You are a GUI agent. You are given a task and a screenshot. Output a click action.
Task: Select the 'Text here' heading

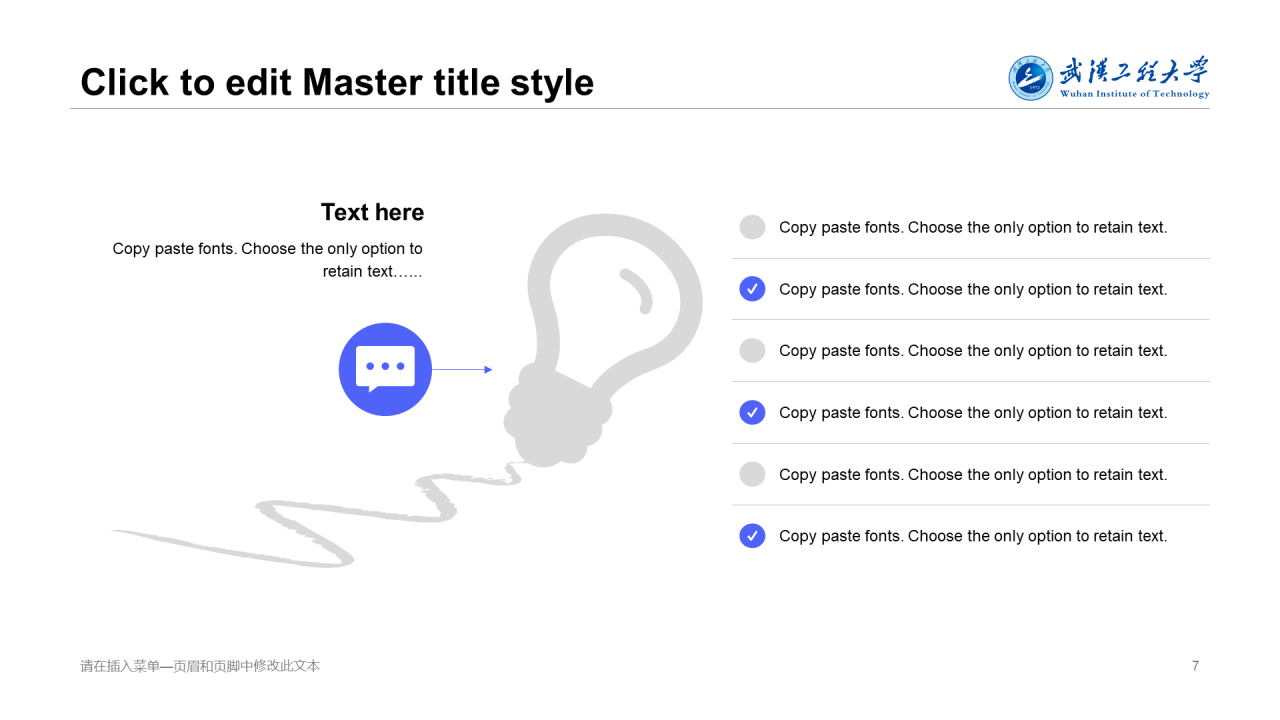[372, 212]
